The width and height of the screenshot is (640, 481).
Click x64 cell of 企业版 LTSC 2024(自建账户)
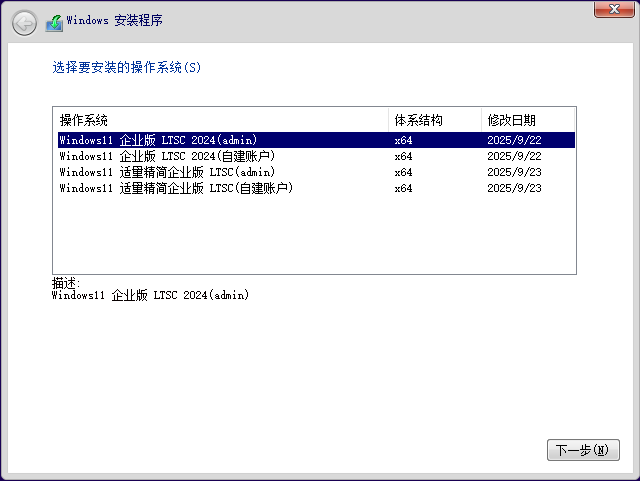coord(404,156)
